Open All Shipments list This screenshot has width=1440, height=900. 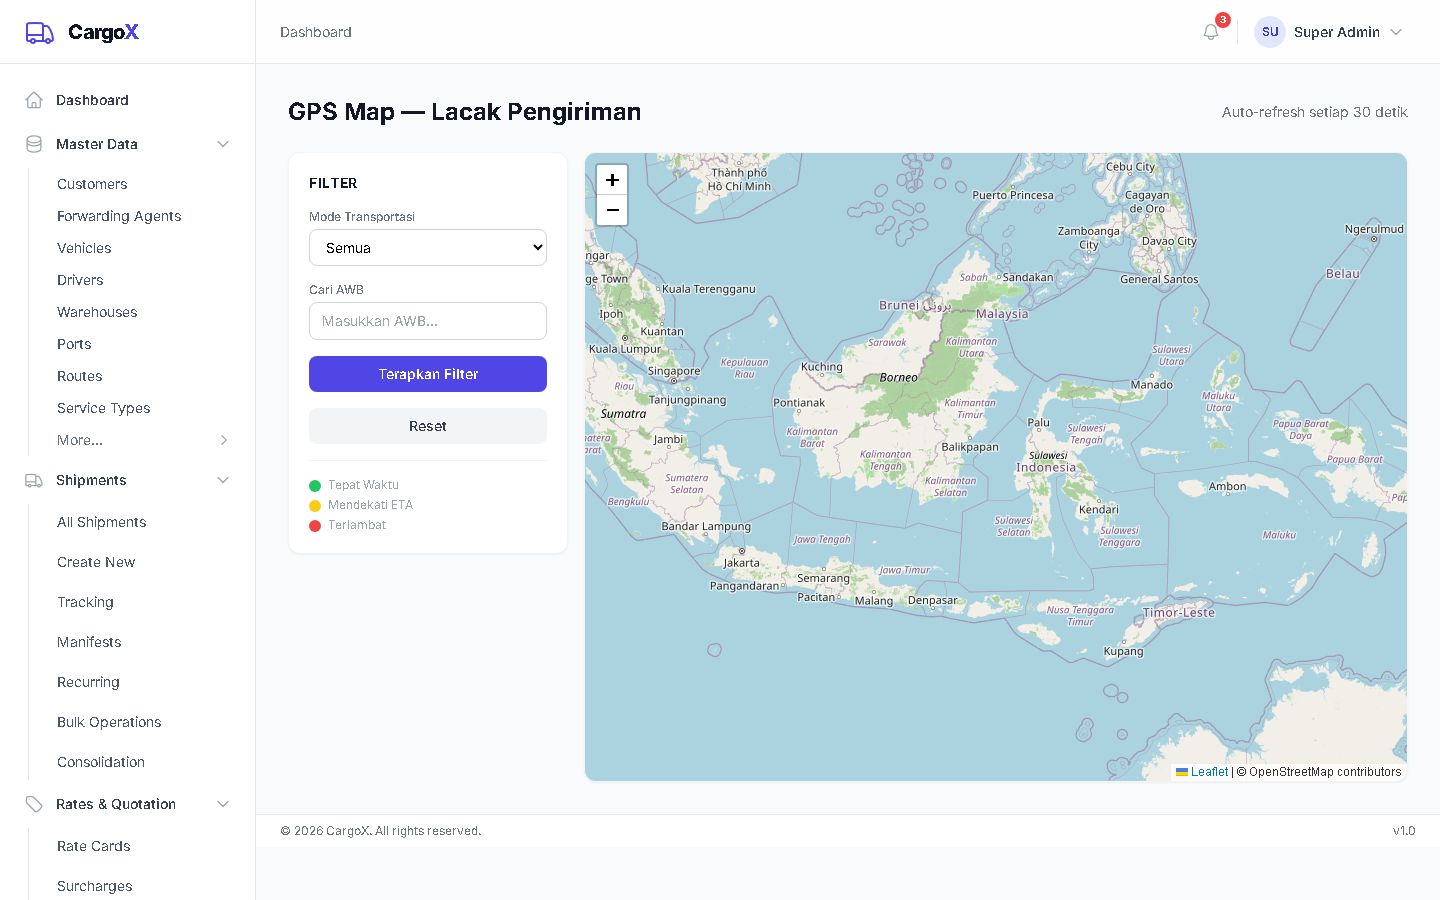pos(102,522)
